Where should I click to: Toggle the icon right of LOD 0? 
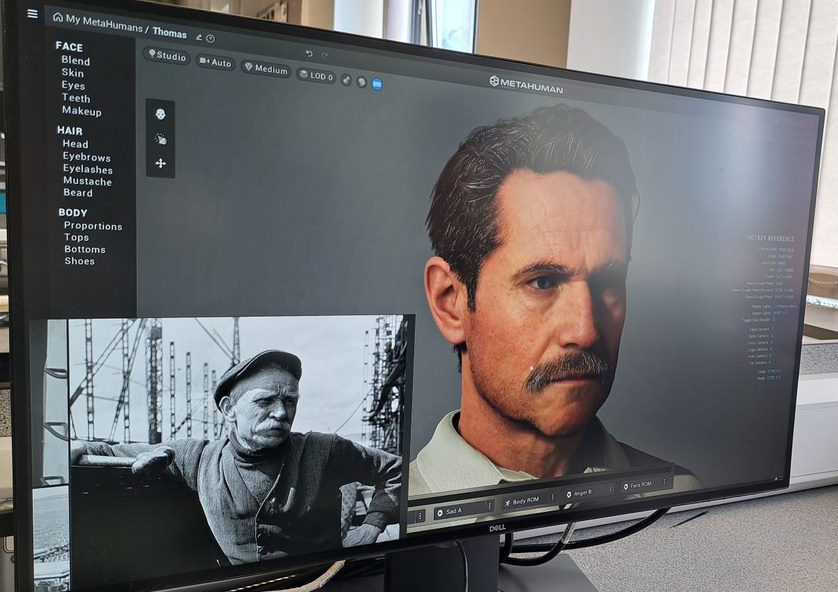[346, 79]
